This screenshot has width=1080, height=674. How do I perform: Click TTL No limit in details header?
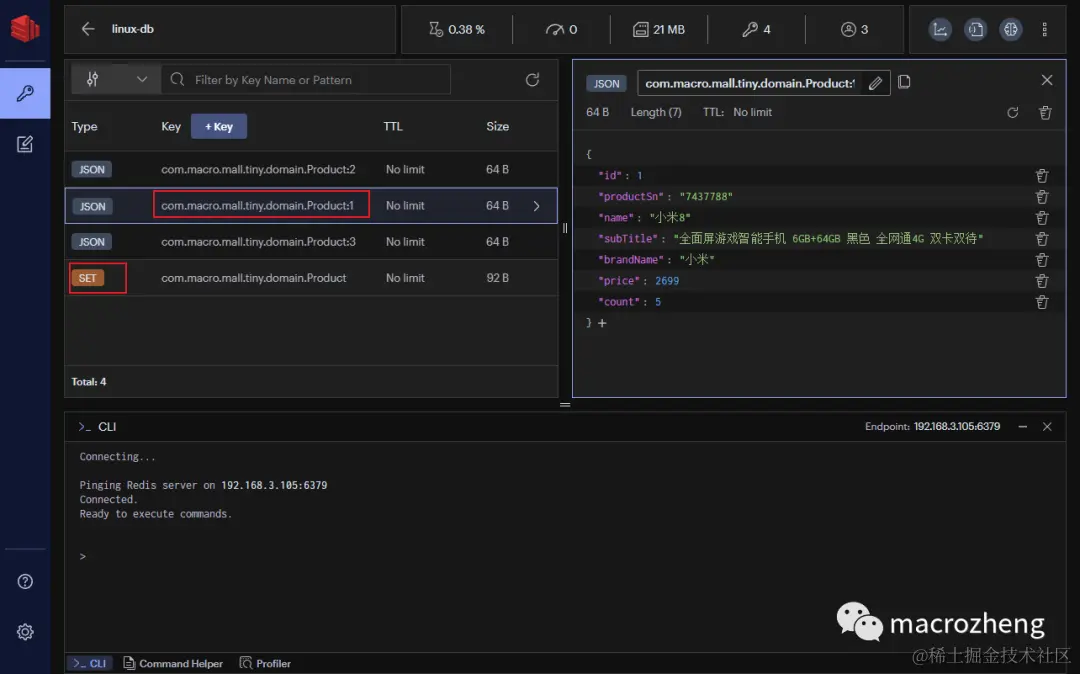click(x=737, y=112)
